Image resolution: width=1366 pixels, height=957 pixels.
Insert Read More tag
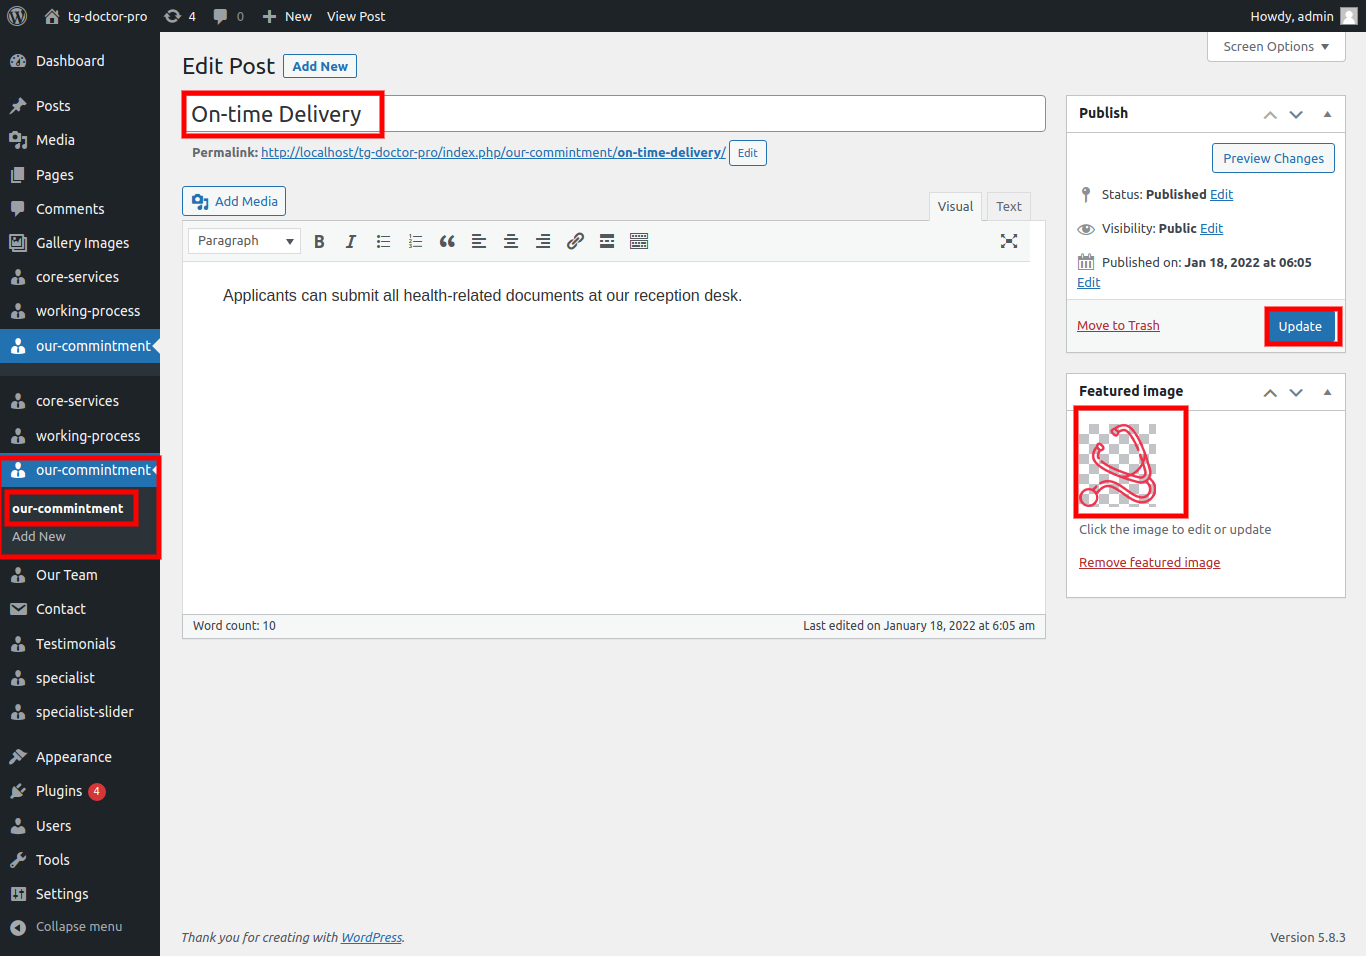(x=607, y=242)
